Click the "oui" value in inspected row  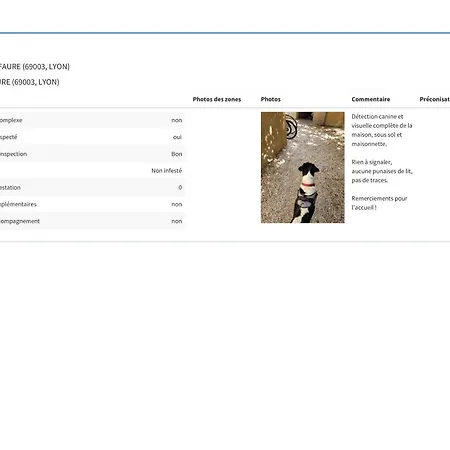[x=177, y=137]
